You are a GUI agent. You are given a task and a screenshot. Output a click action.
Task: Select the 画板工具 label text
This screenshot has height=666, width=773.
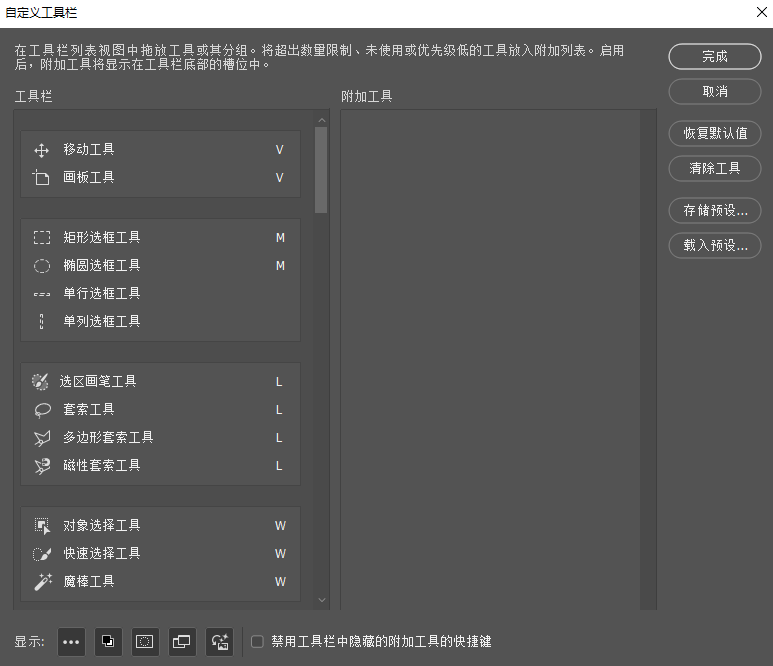click(89, 177)
